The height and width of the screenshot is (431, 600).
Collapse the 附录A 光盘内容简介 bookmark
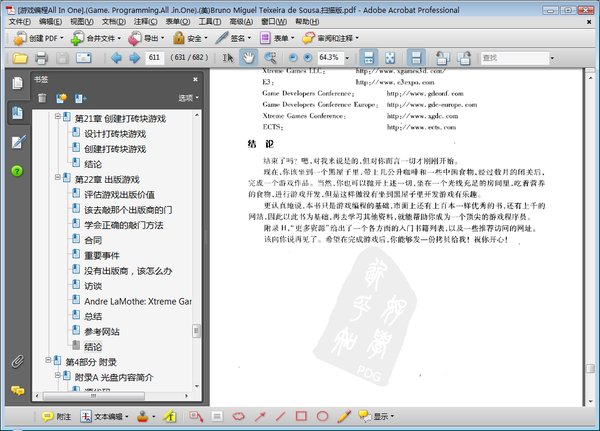tap(58, 375)
